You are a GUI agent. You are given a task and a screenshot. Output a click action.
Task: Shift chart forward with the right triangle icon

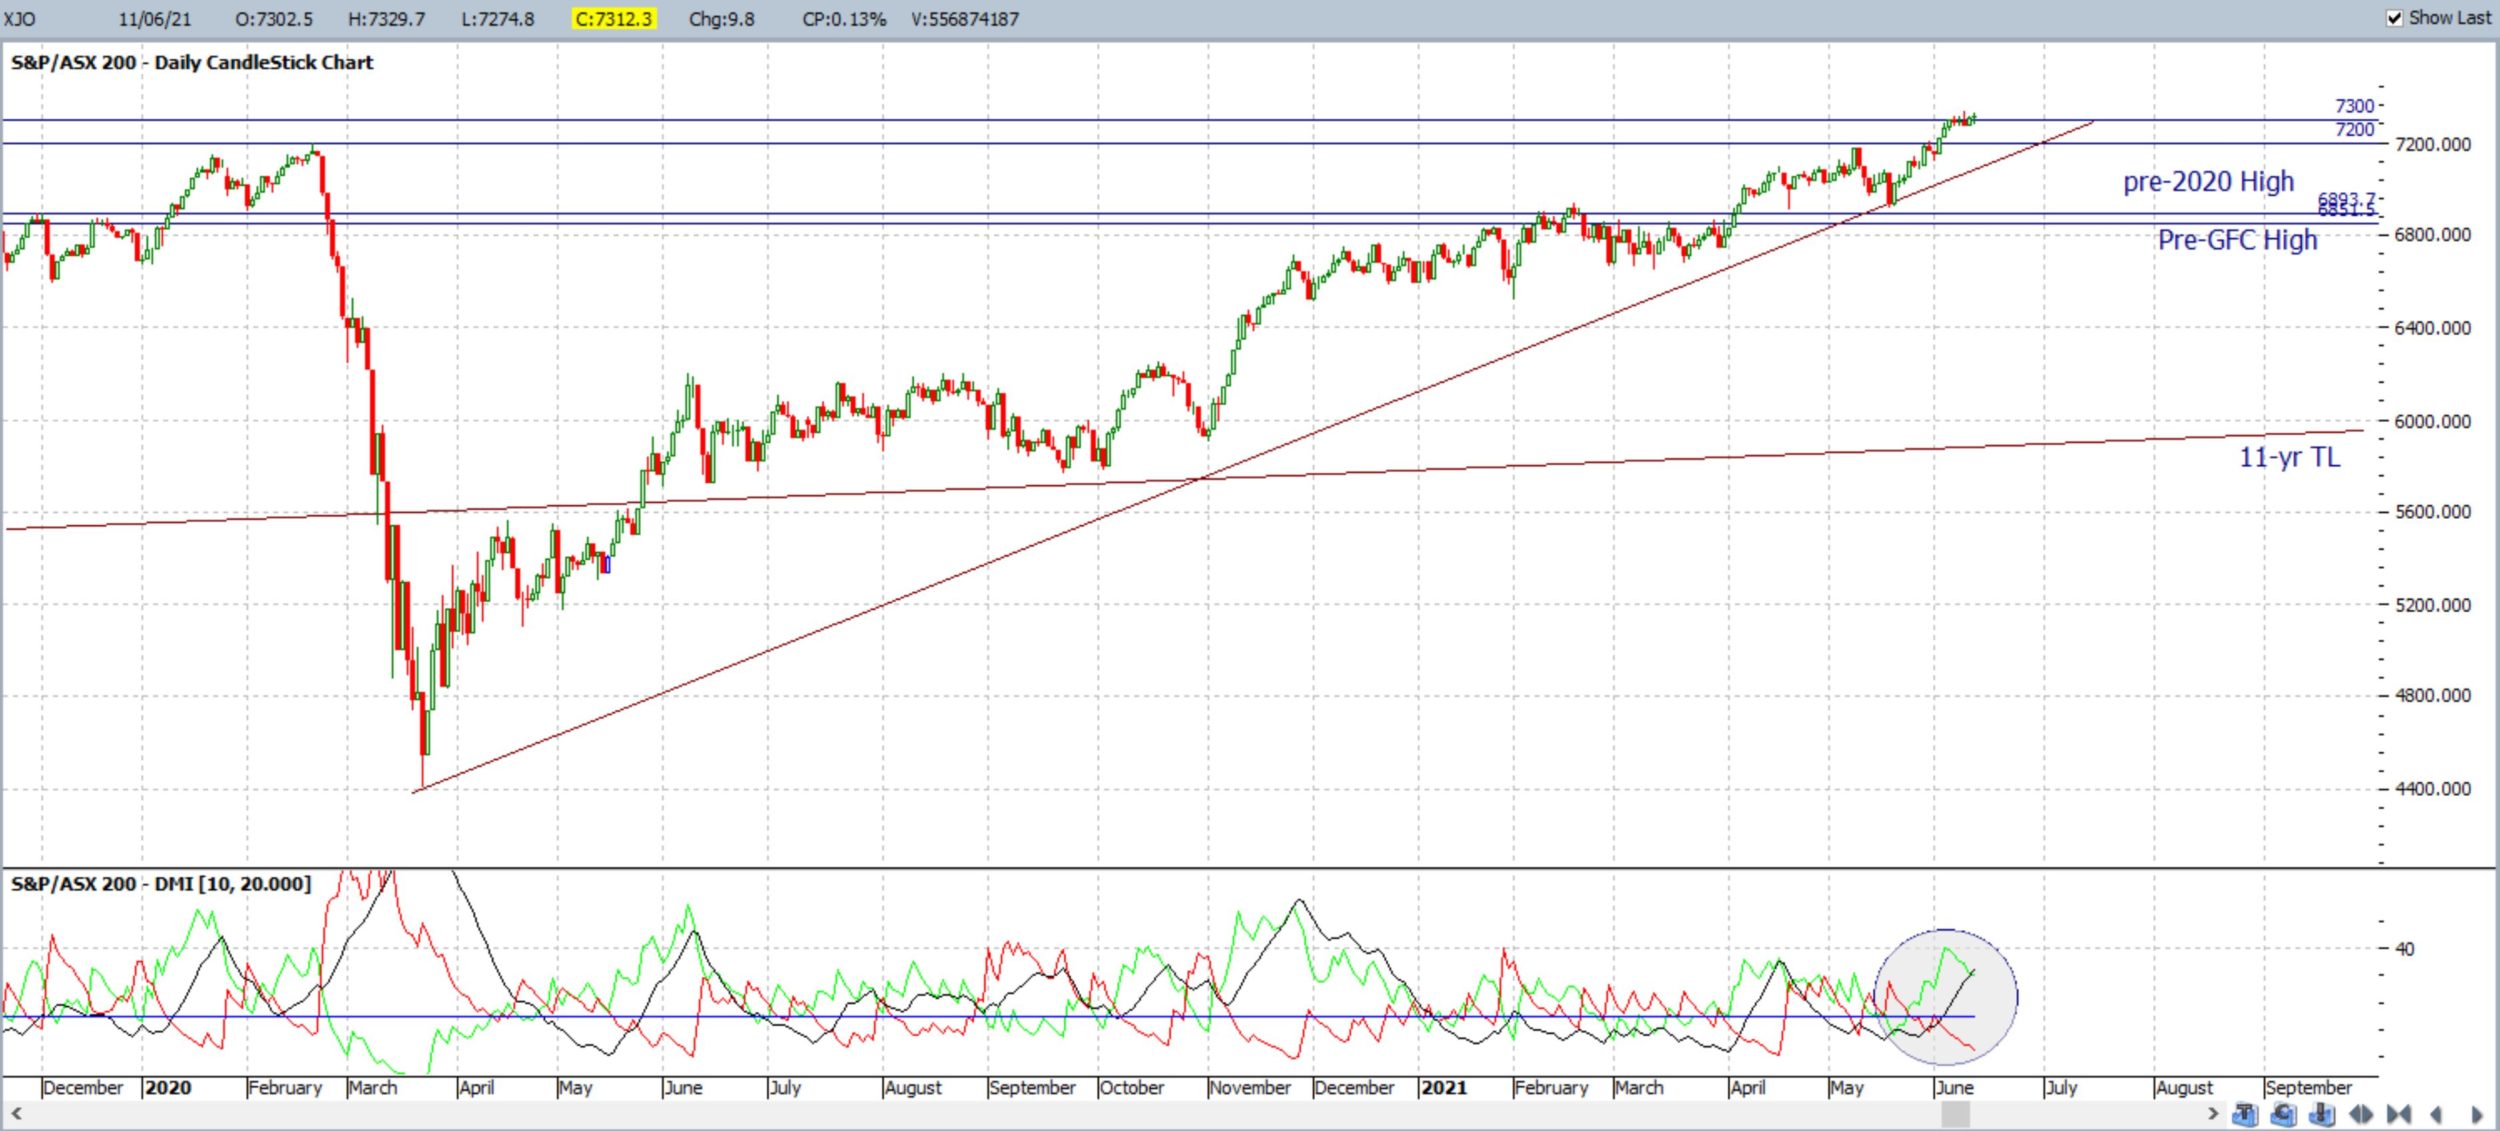point(2476,1114)
